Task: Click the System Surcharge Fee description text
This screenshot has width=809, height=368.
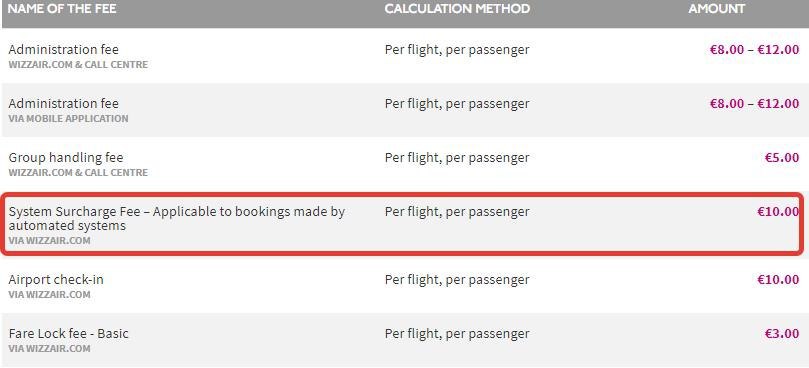Action: pyautogui.click(x=176, y=218)
